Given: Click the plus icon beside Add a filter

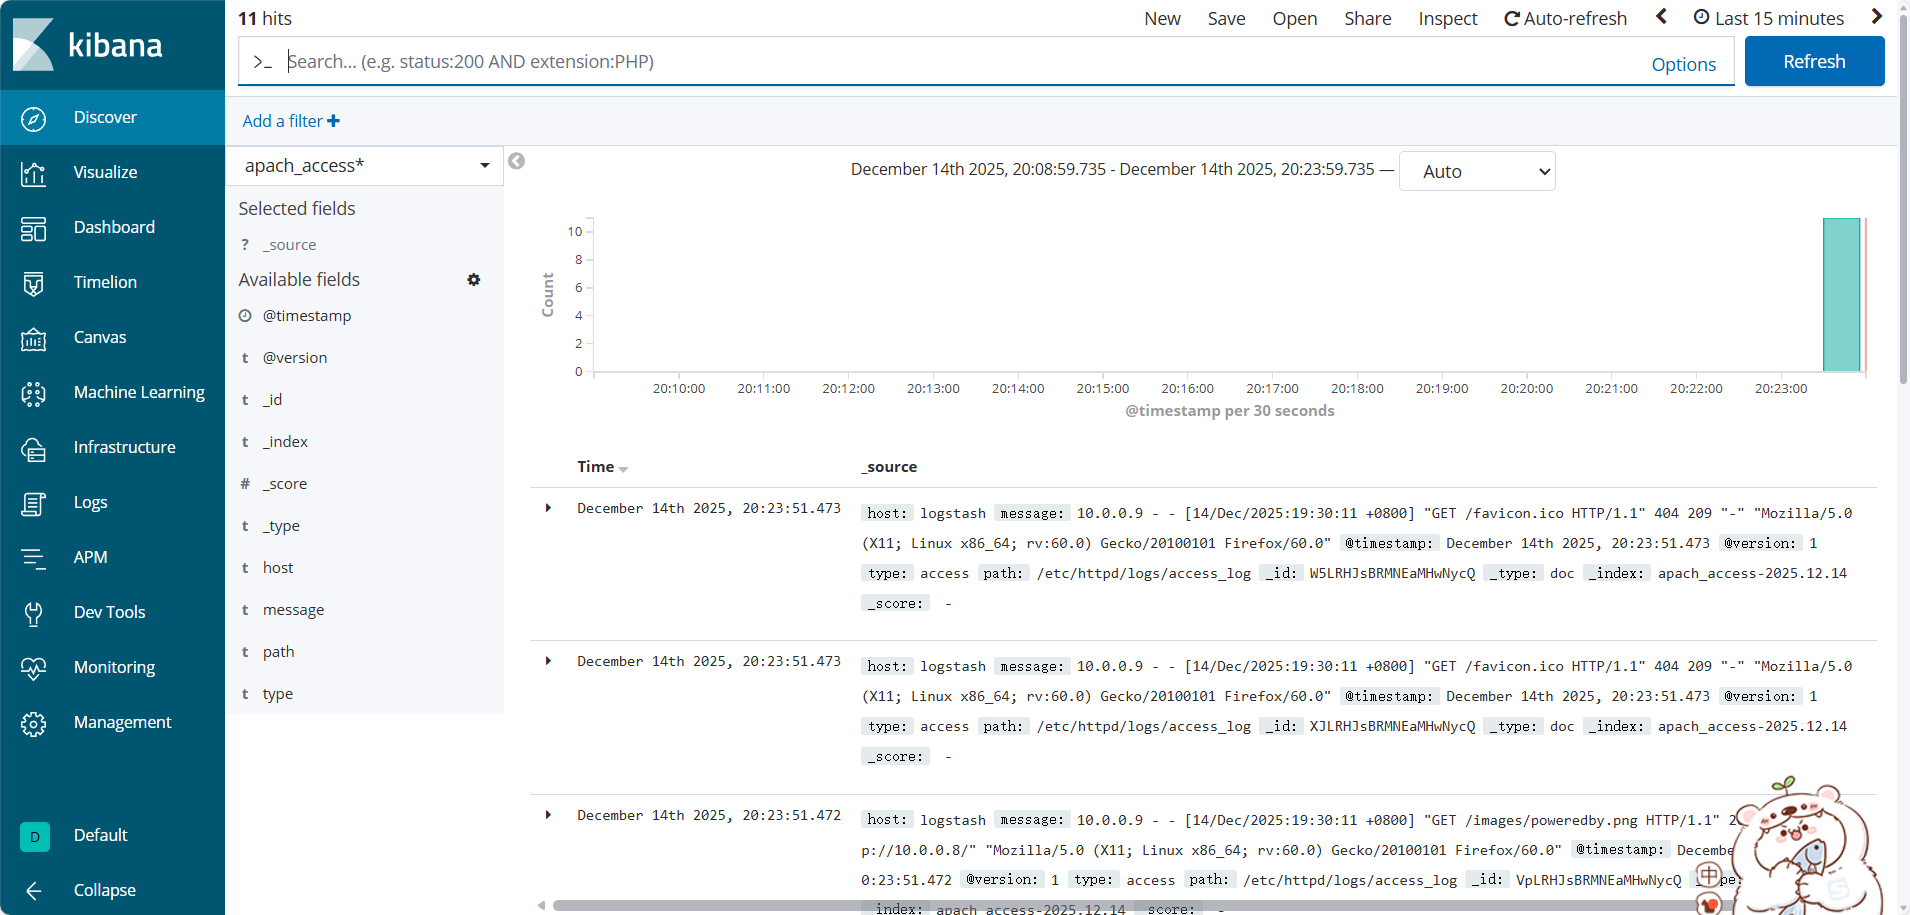Looking at the screenshot, I should click(333, 121).
